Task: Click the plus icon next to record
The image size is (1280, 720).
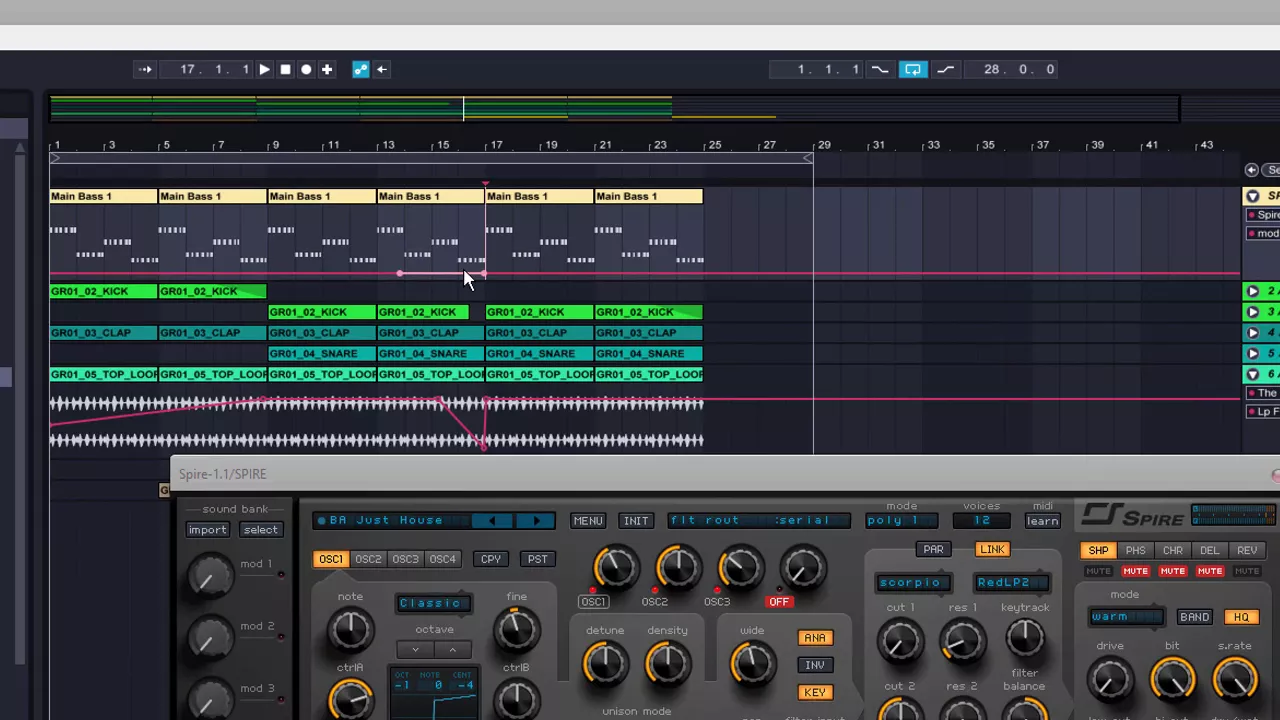Action: click(327, 69)
